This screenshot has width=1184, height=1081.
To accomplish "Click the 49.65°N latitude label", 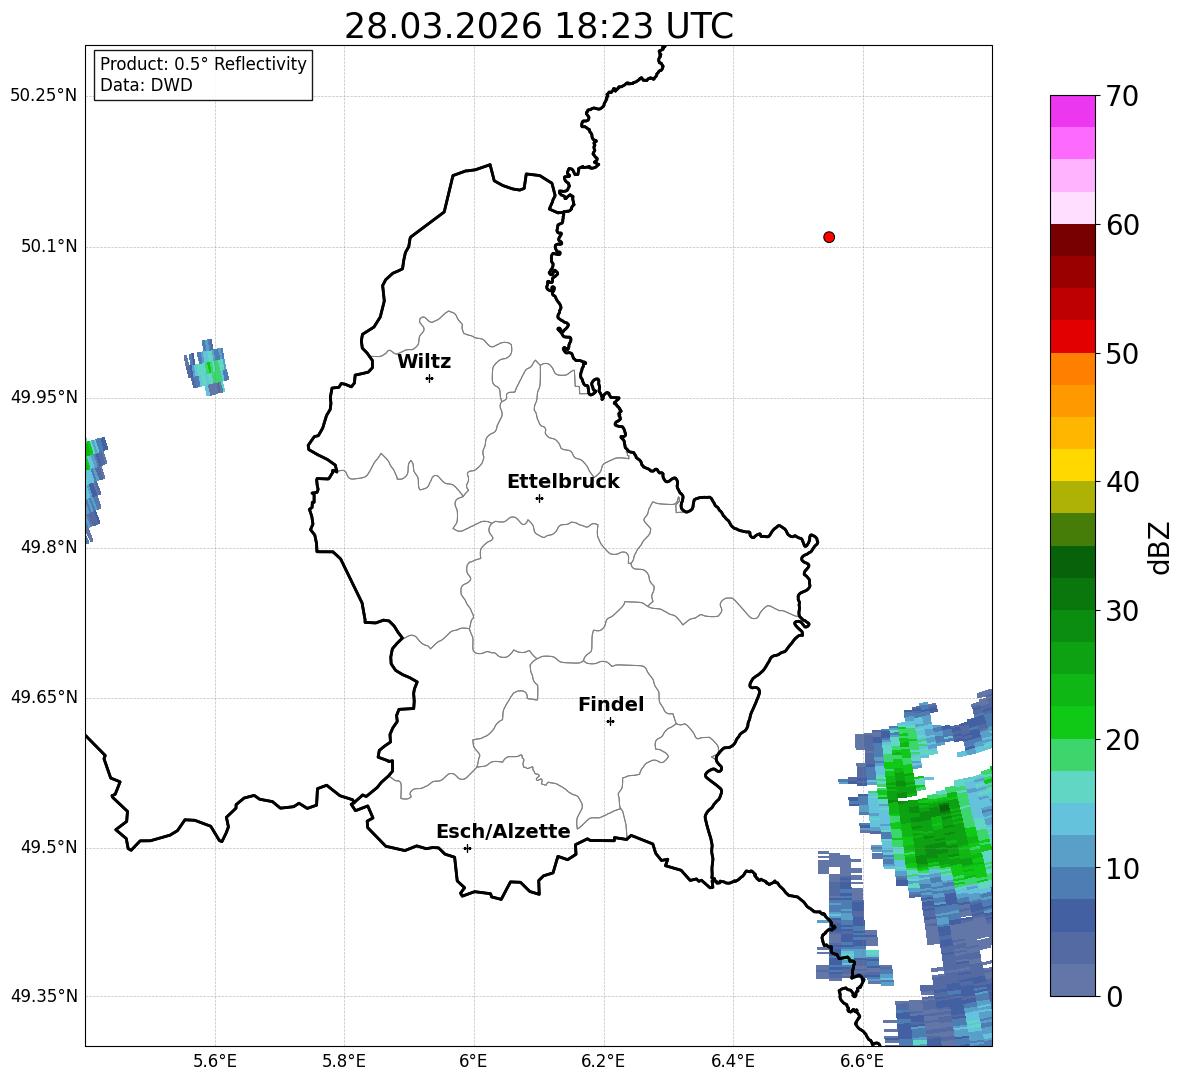I will click(x=43, y=696).
